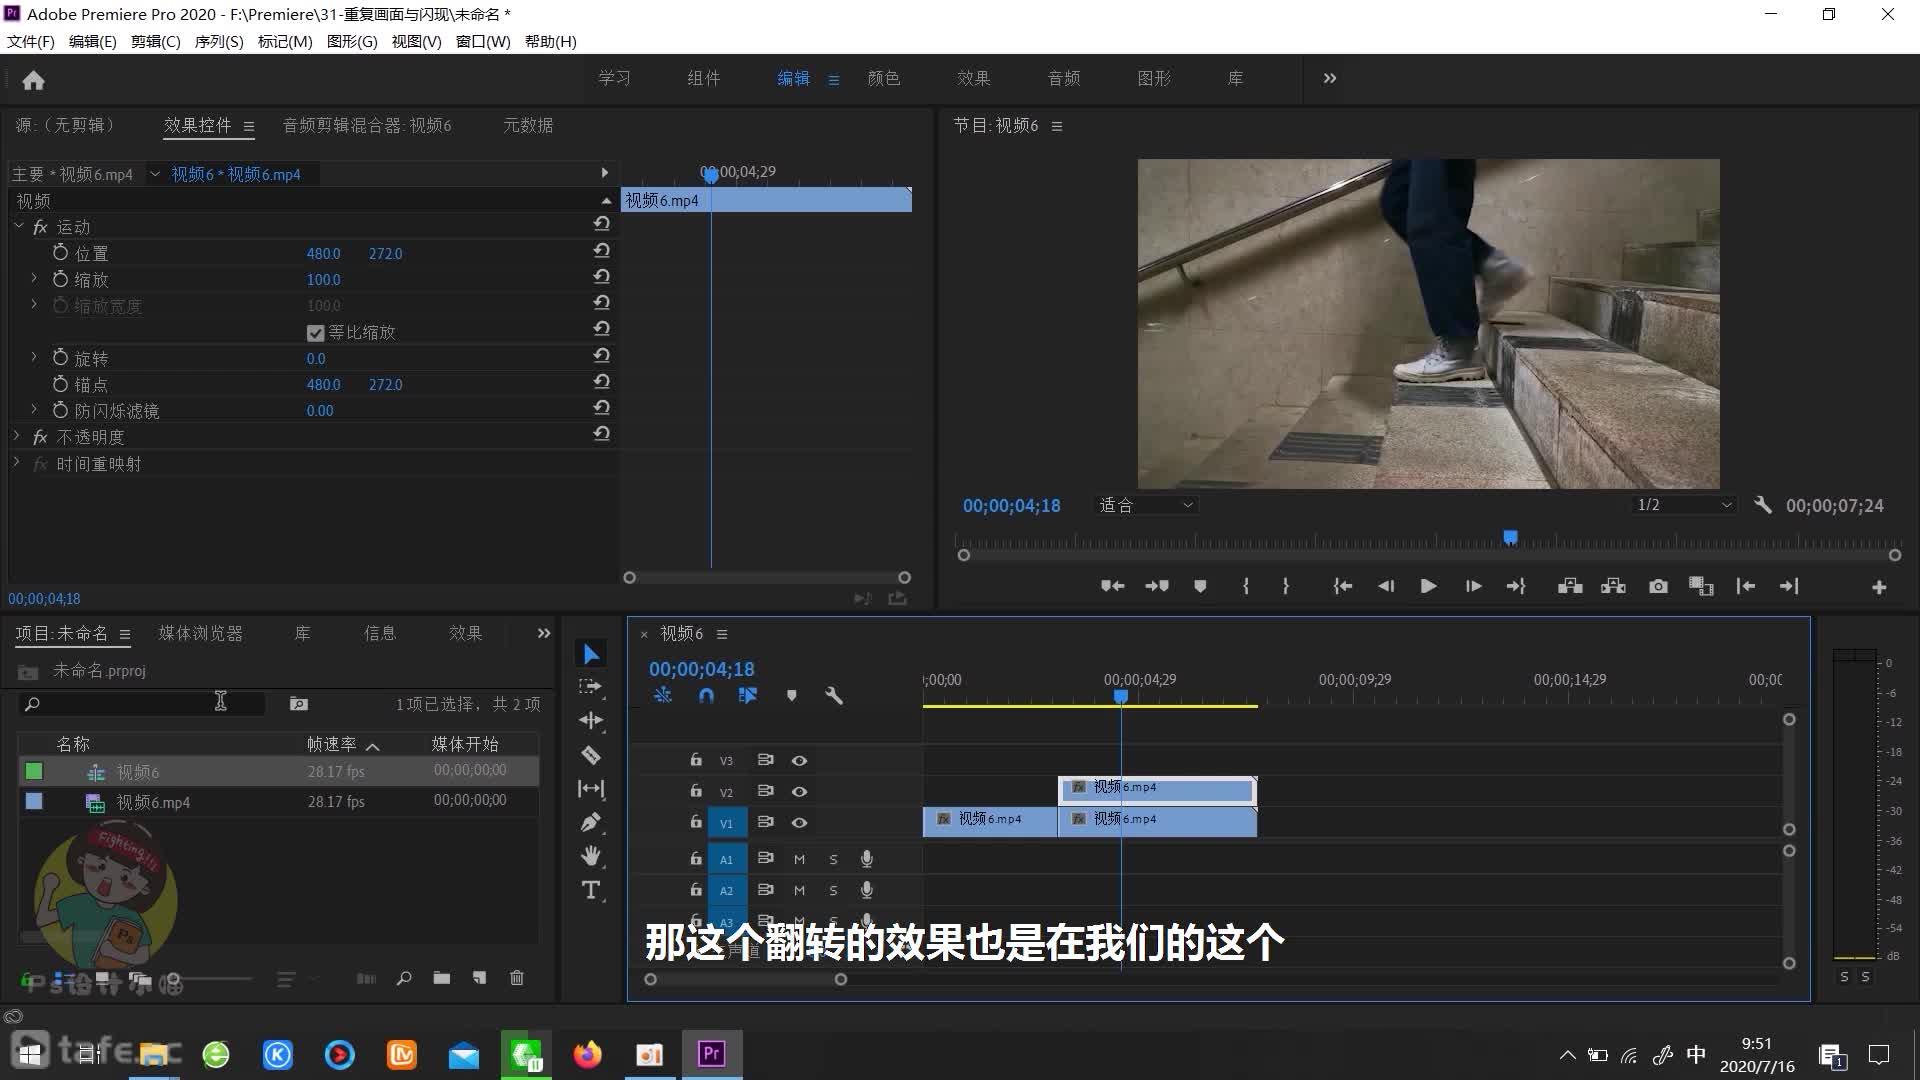The image size is (1920, 1080).
Task: Open 文件(F) menu
Action: pyautogui.click(x=31, y=41)
